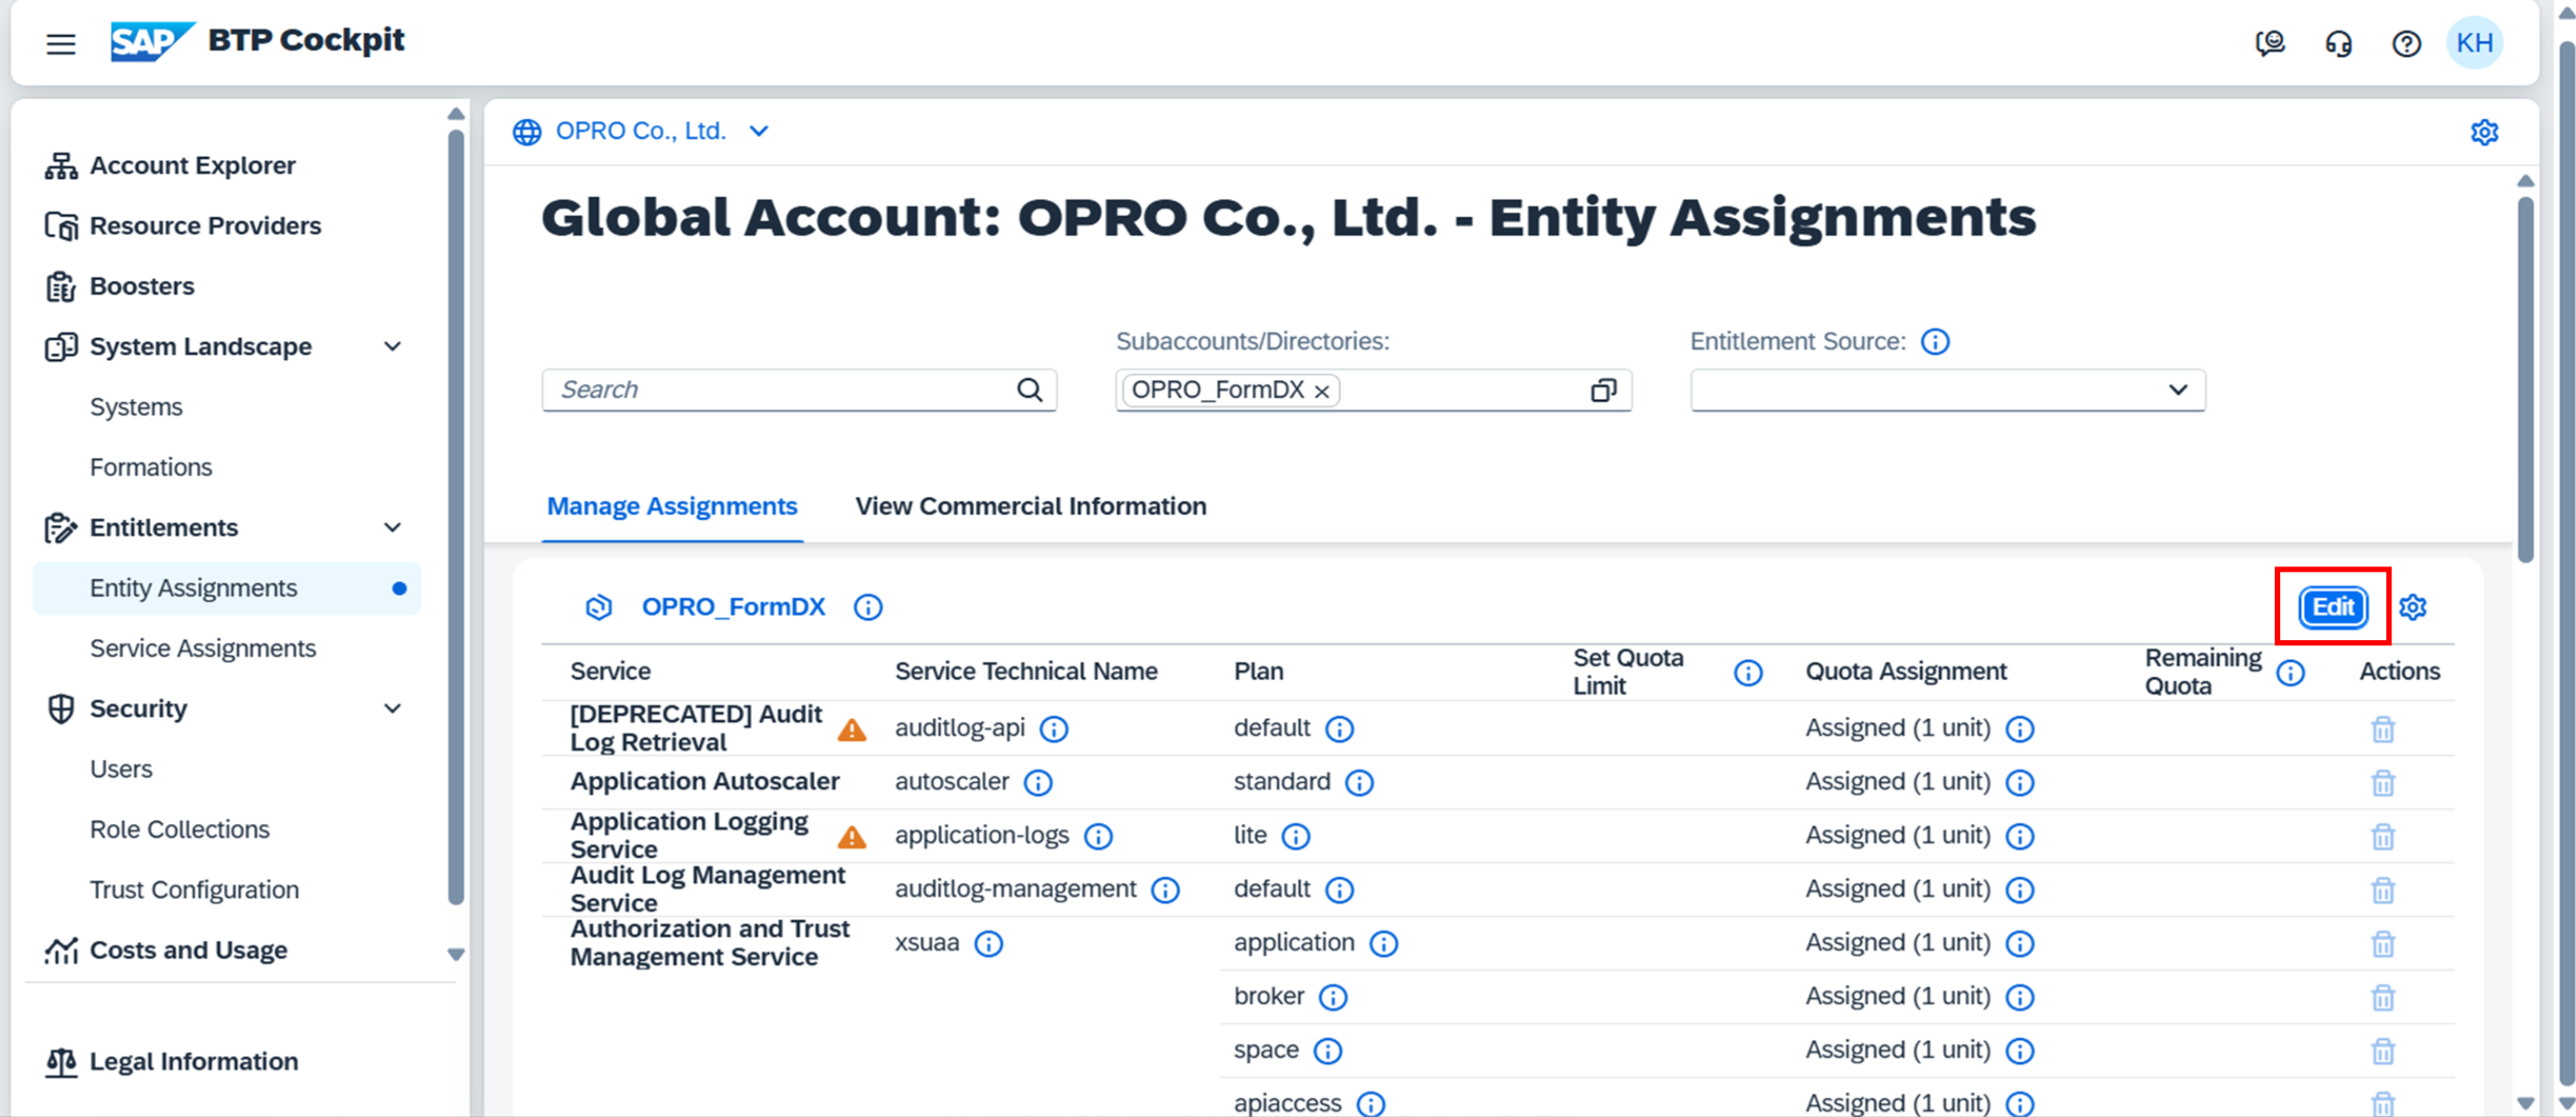Click the feedback chat icon in header

coord(2270,43)
